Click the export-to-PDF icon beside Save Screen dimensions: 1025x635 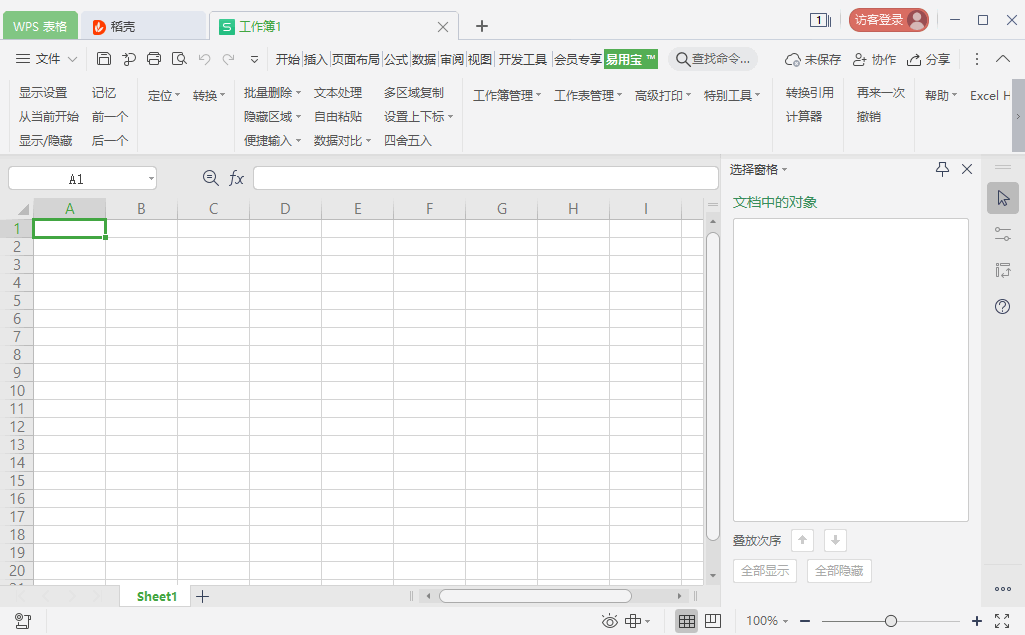coord(129,59)
